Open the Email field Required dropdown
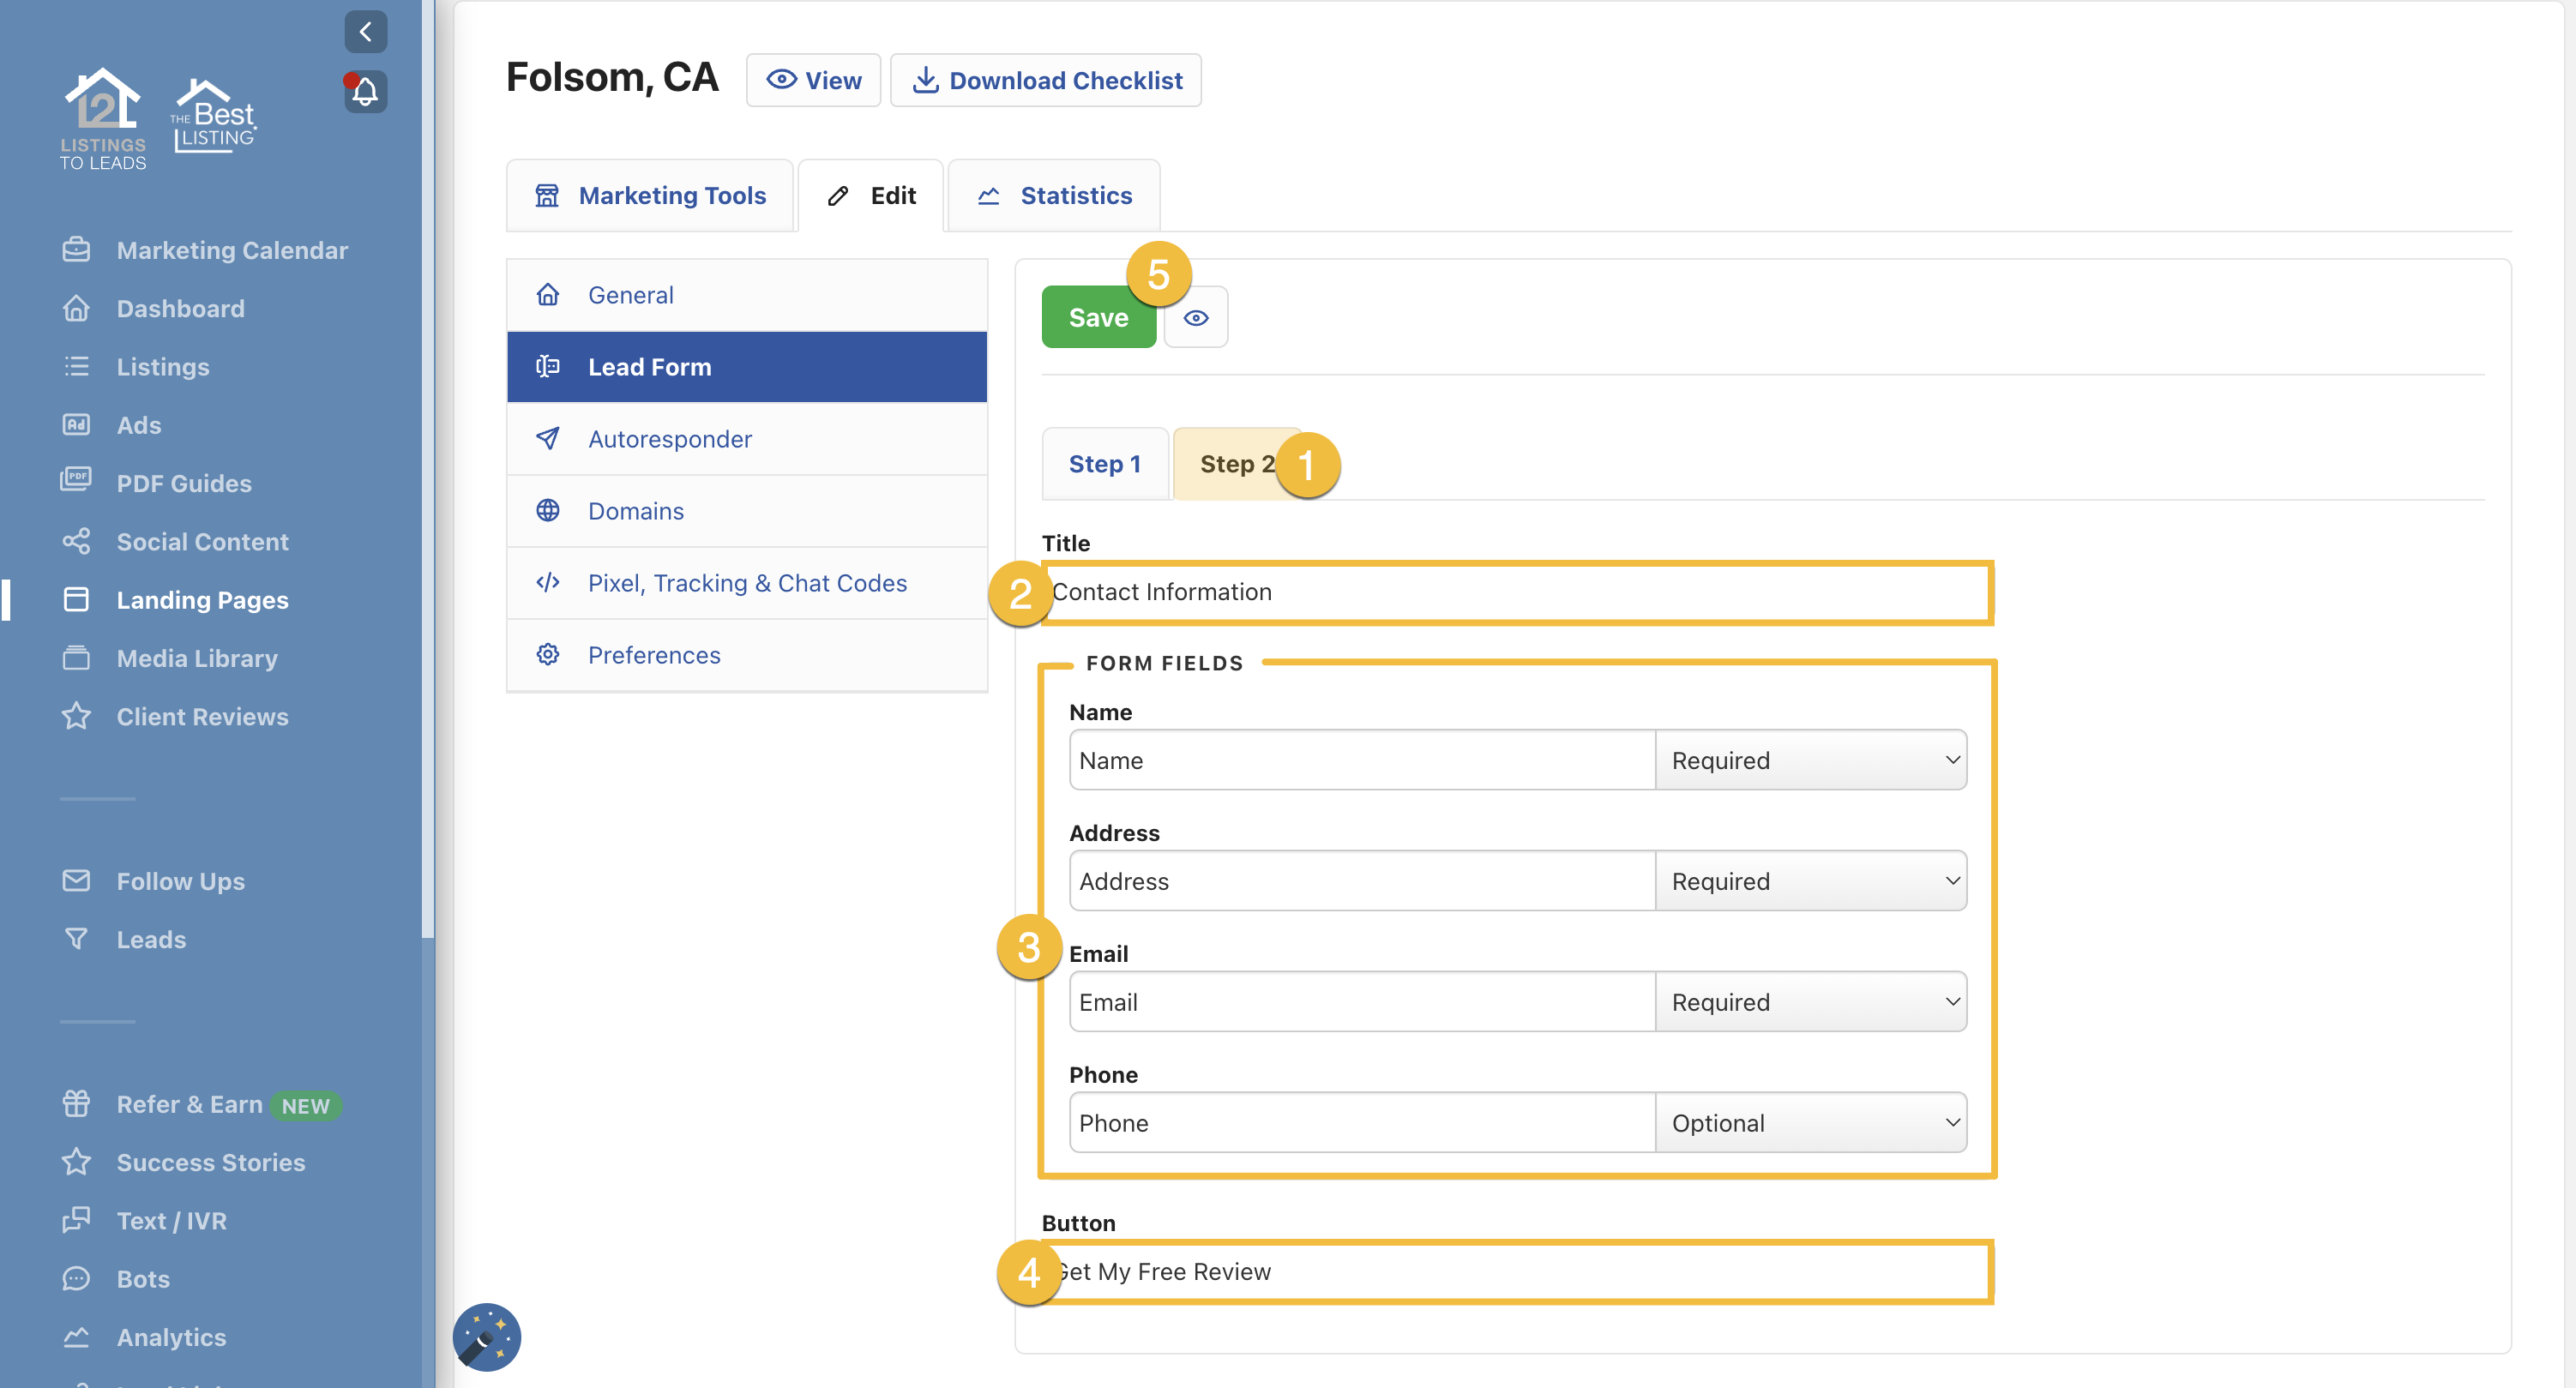Viewport: 2576px width, 1388px height. [1810, 1002]
